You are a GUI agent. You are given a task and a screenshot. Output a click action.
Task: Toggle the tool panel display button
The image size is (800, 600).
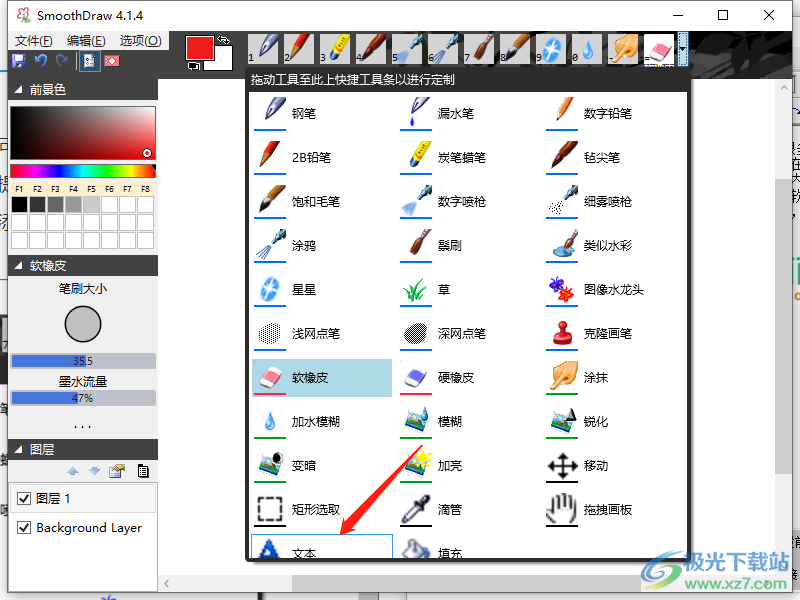[x=89, y=61]
